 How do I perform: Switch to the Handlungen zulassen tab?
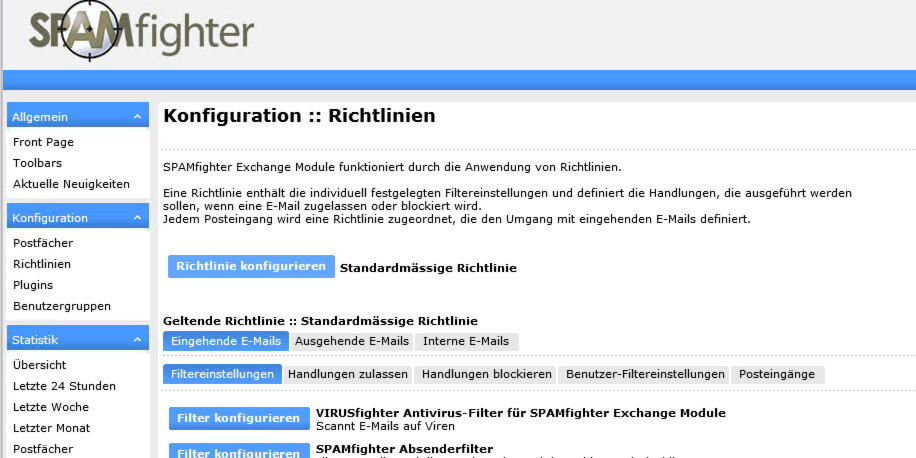tap(348, 374)
